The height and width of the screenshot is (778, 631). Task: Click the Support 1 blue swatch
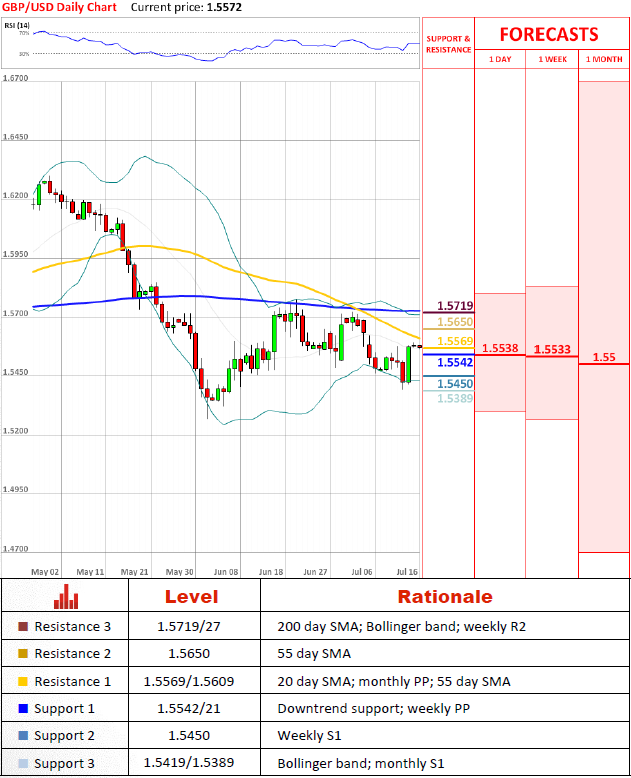tap(23, 709)
